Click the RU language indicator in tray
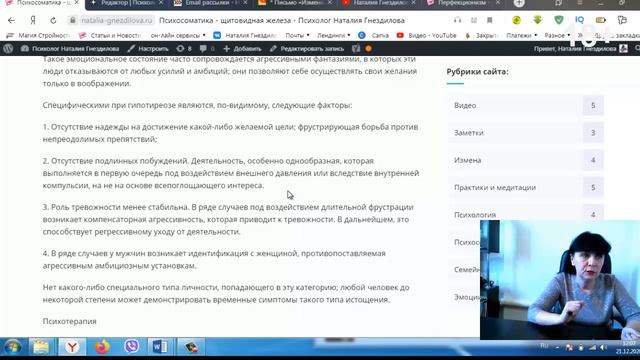 tap(544, 346)
